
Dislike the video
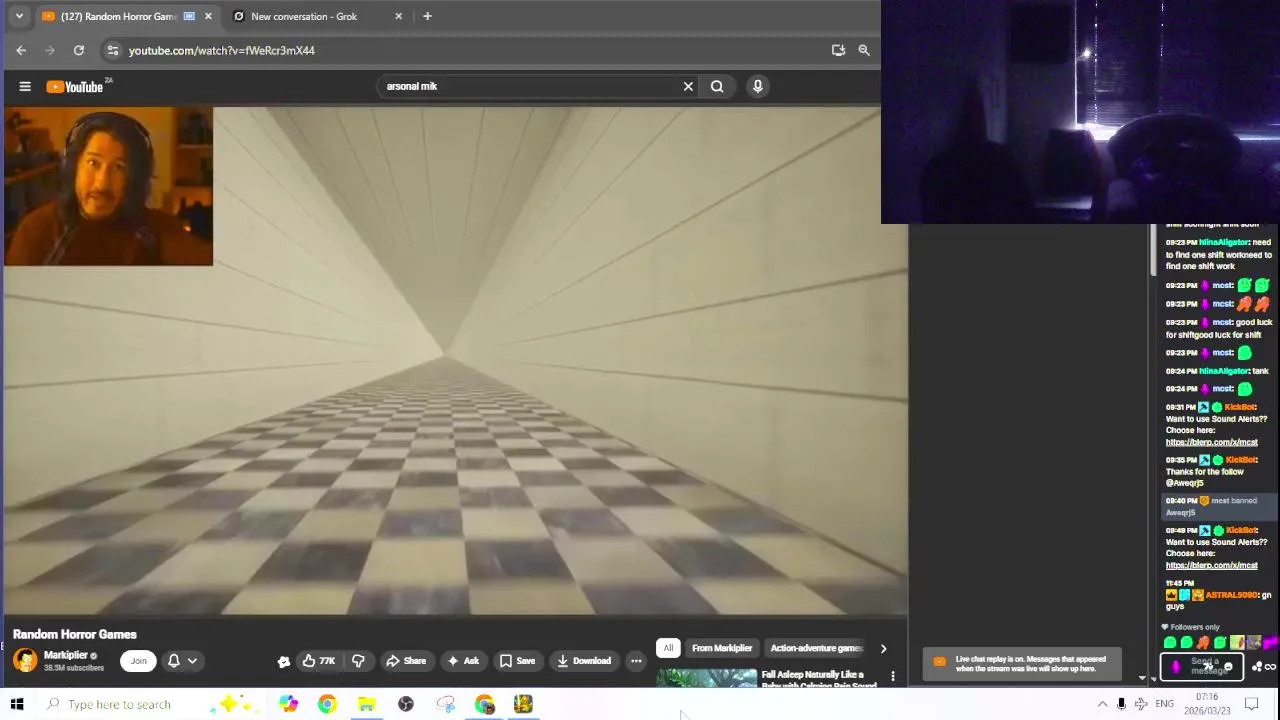358,660
